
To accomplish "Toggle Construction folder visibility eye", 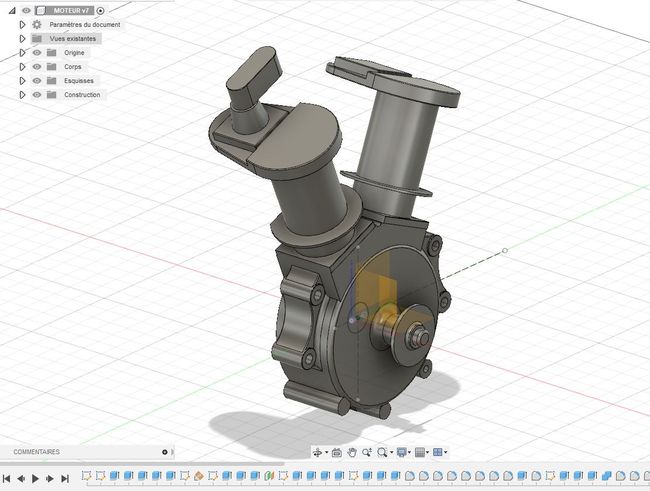I will 37,95.
